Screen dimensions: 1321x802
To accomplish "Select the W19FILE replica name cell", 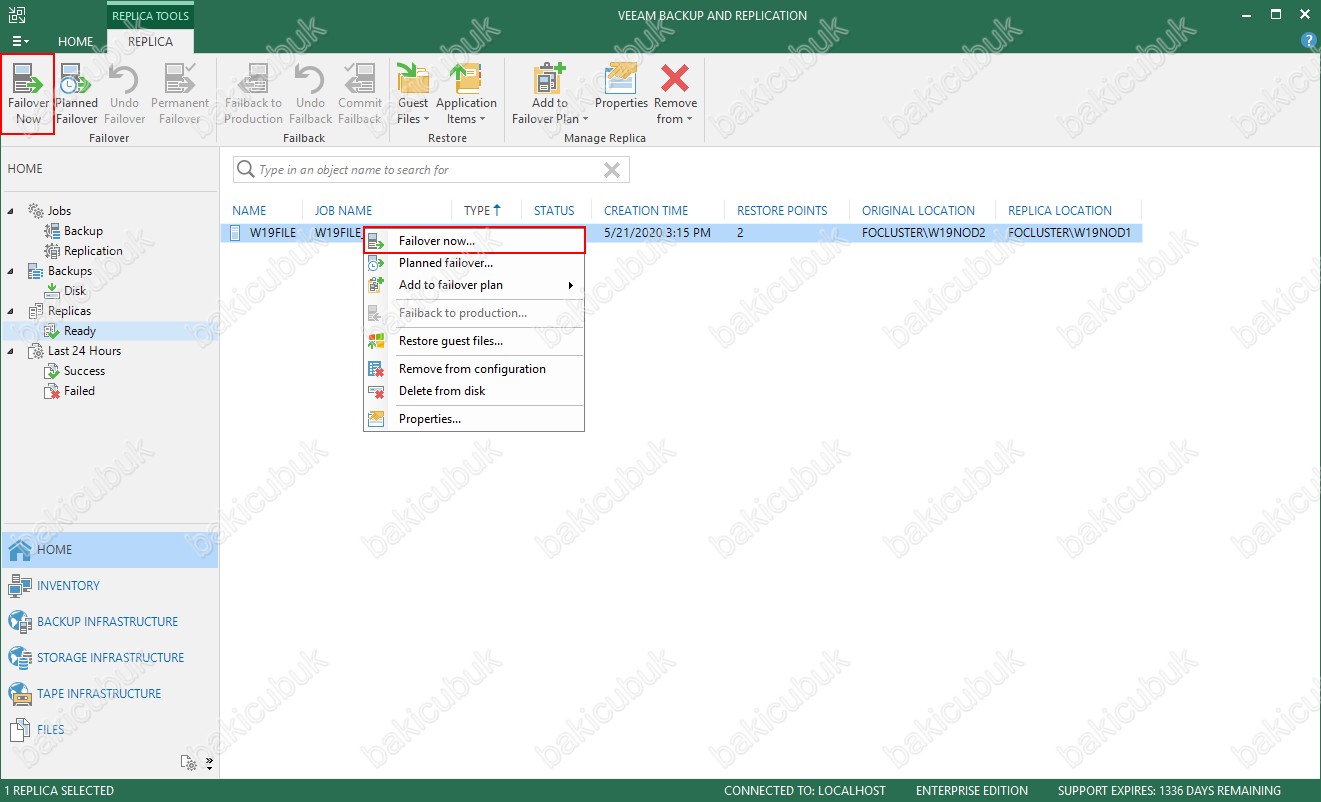I will pyautogui.click(x=272, y=233).
